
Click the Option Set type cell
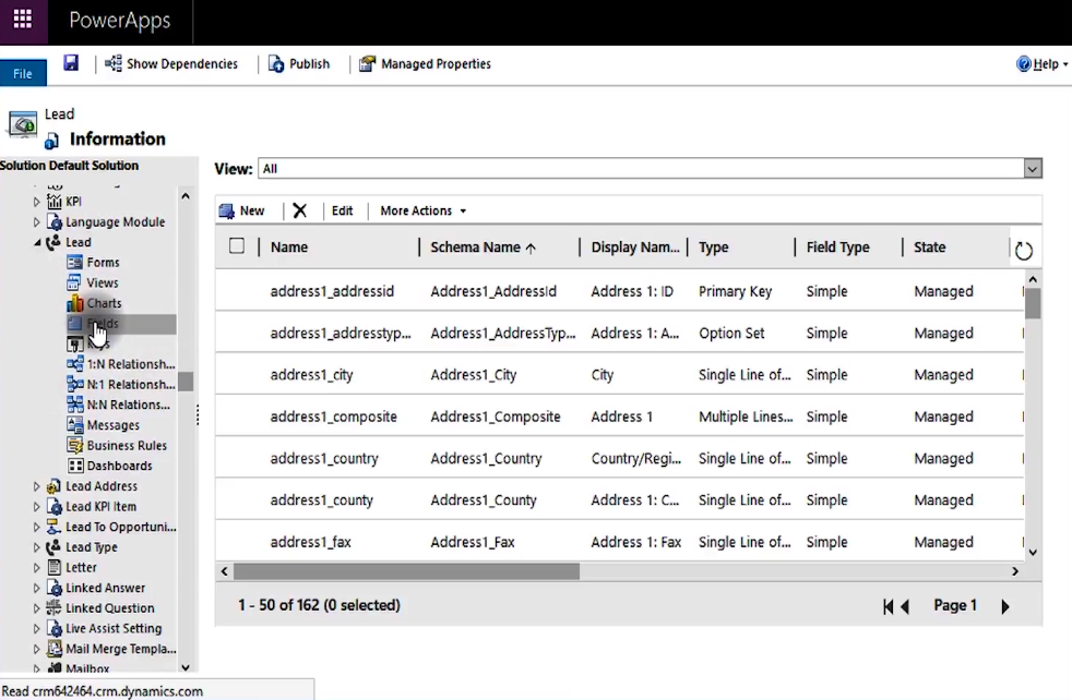[732, 333]
